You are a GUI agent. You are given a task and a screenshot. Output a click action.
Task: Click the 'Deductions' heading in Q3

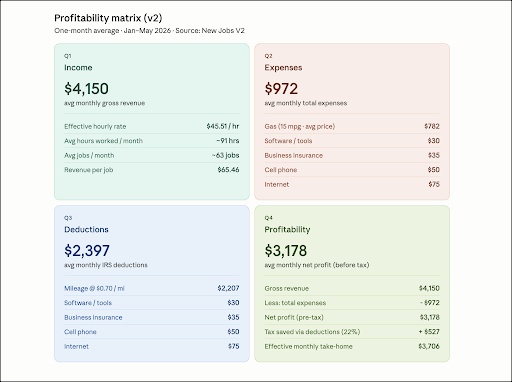(x=86, y=229)
